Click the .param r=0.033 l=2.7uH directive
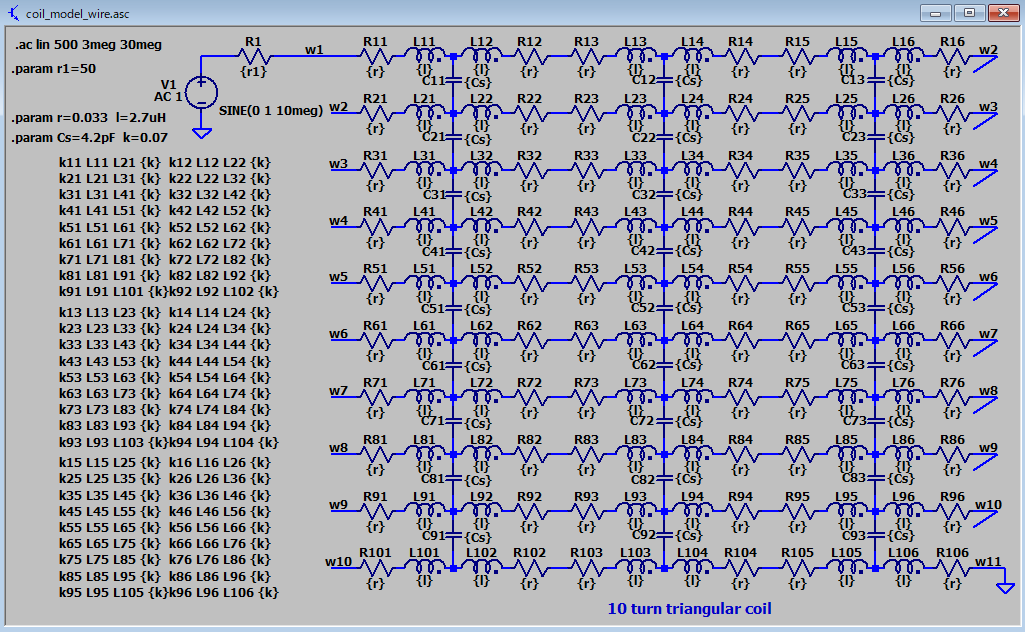1025x632 pixels. [89, 118]
